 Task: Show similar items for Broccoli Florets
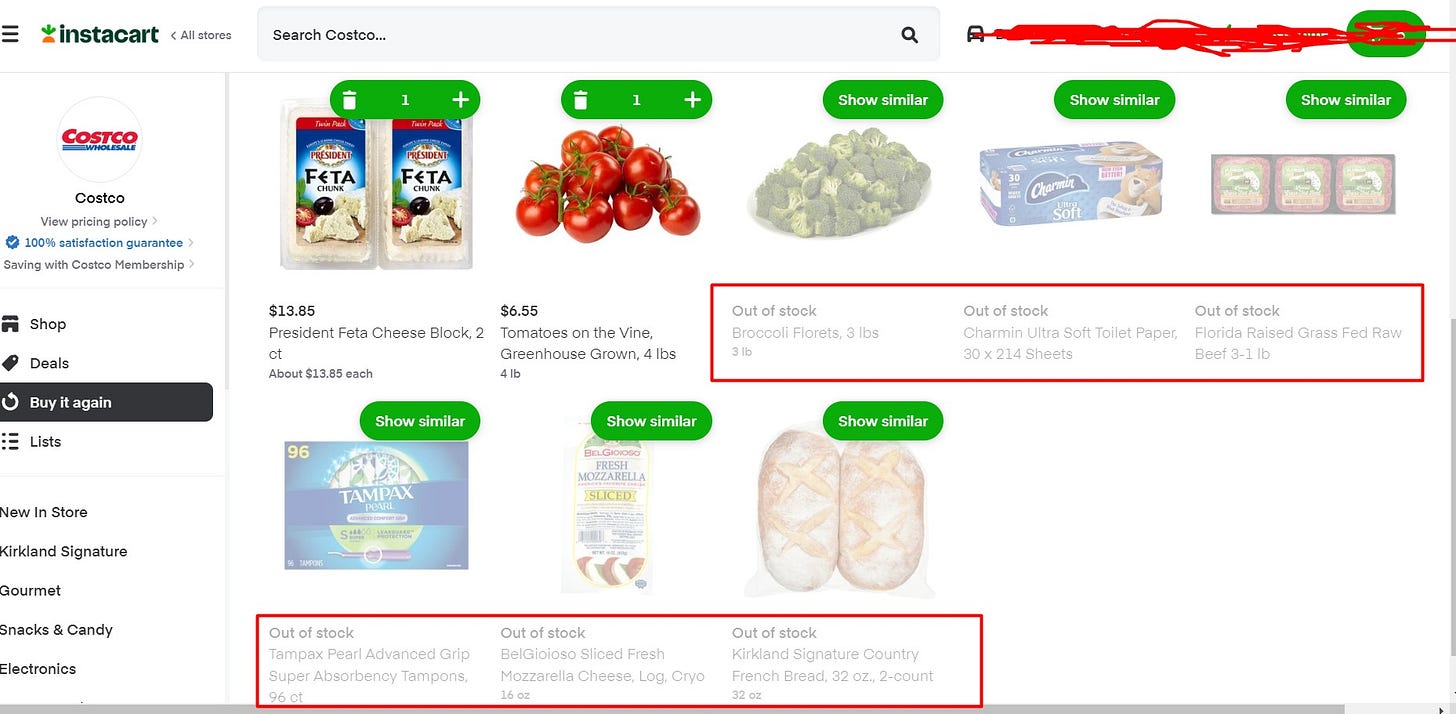[x=883, y=100]
